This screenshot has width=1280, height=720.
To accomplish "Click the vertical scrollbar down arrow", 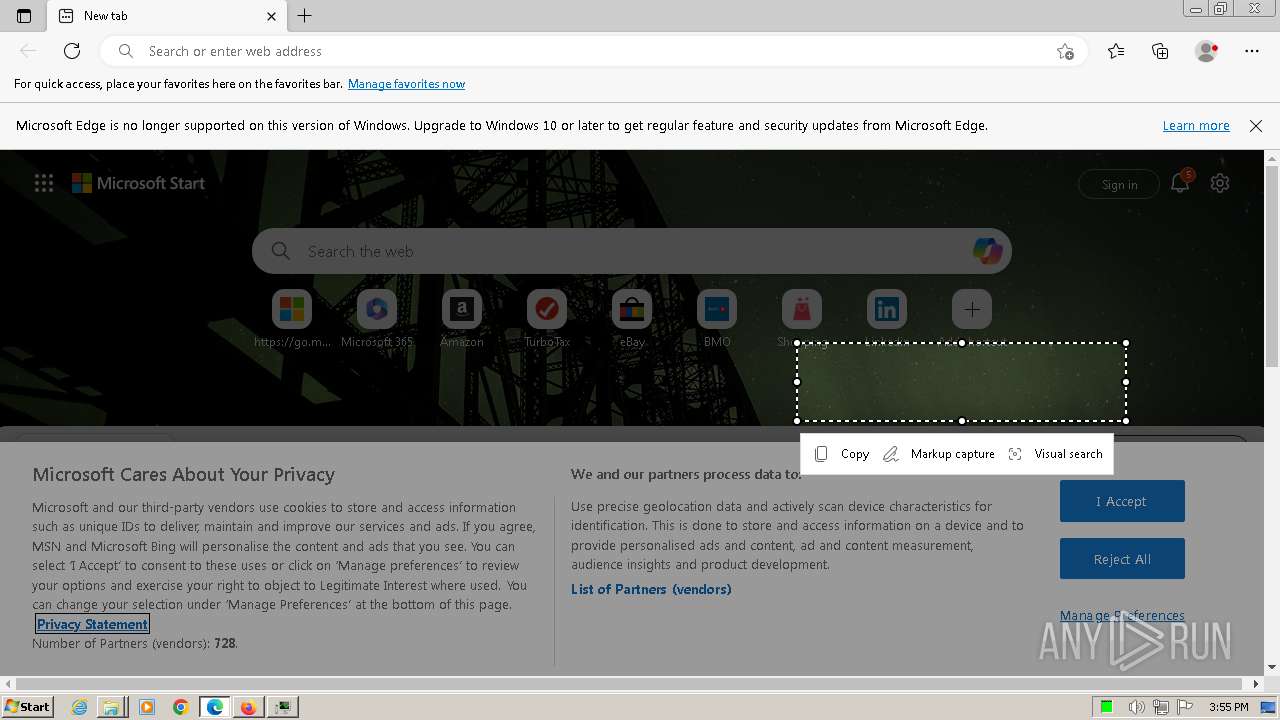I will pos(1272,667).
